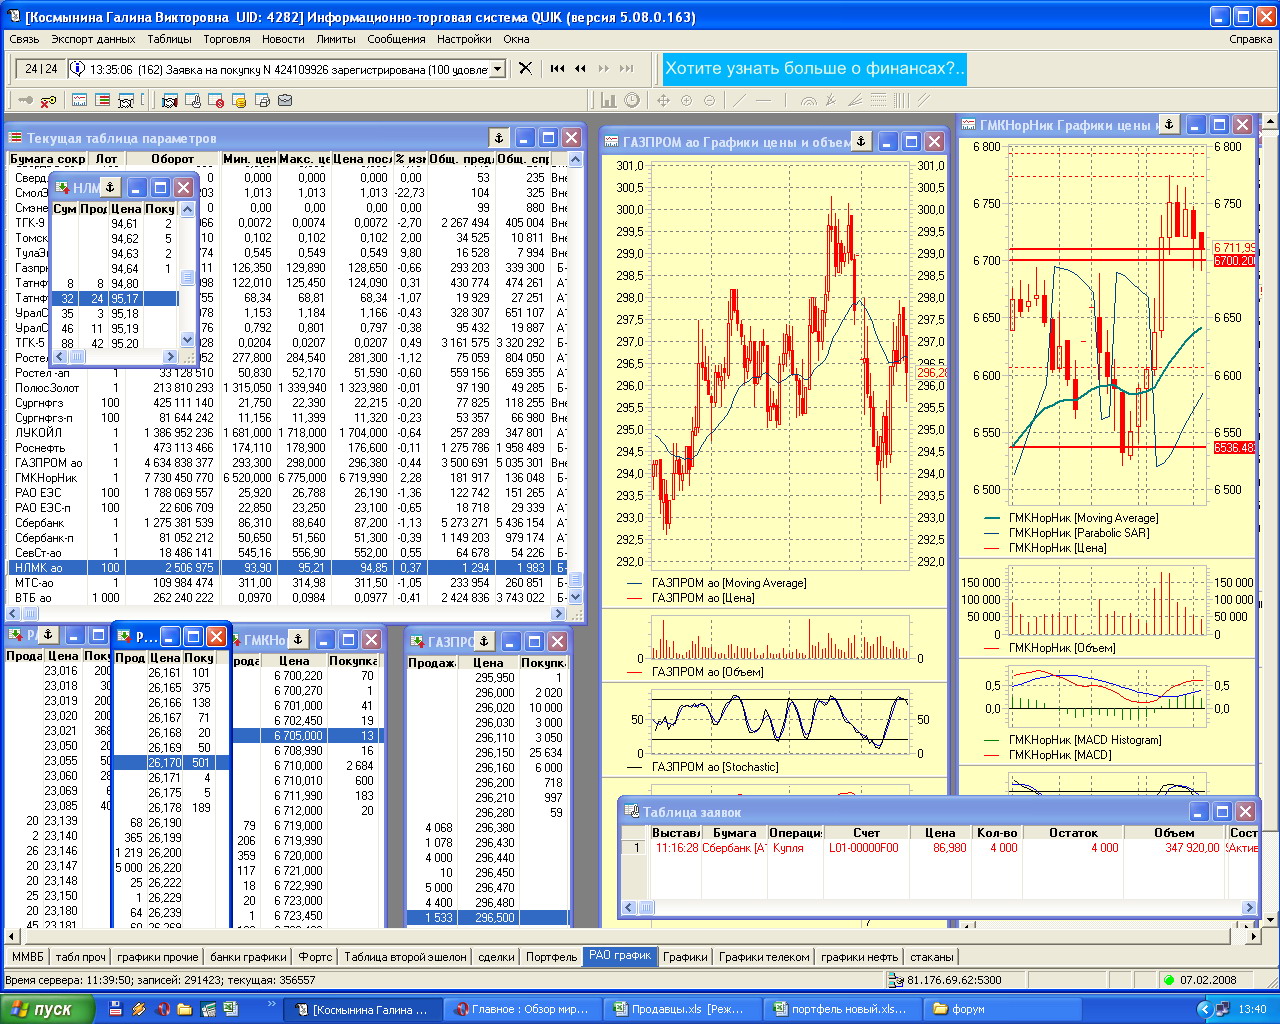Image resolution: width=1280 pixels, height=1024 pixels.
Task: Click the bar chart icon in toolbar
Action: (x=609, y=100)
